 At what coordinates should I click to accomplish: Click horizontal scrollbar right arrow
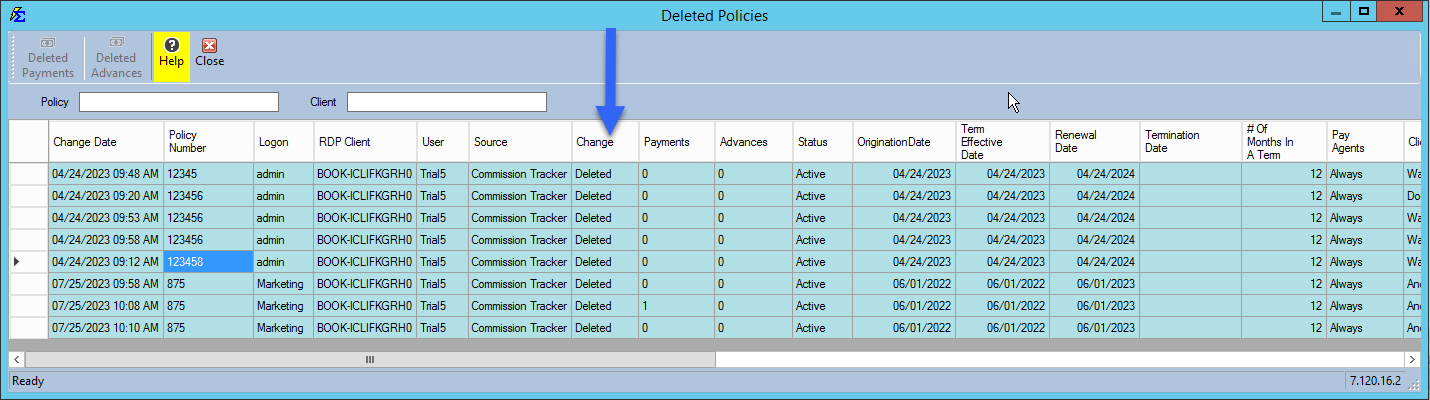[1412, 359]
